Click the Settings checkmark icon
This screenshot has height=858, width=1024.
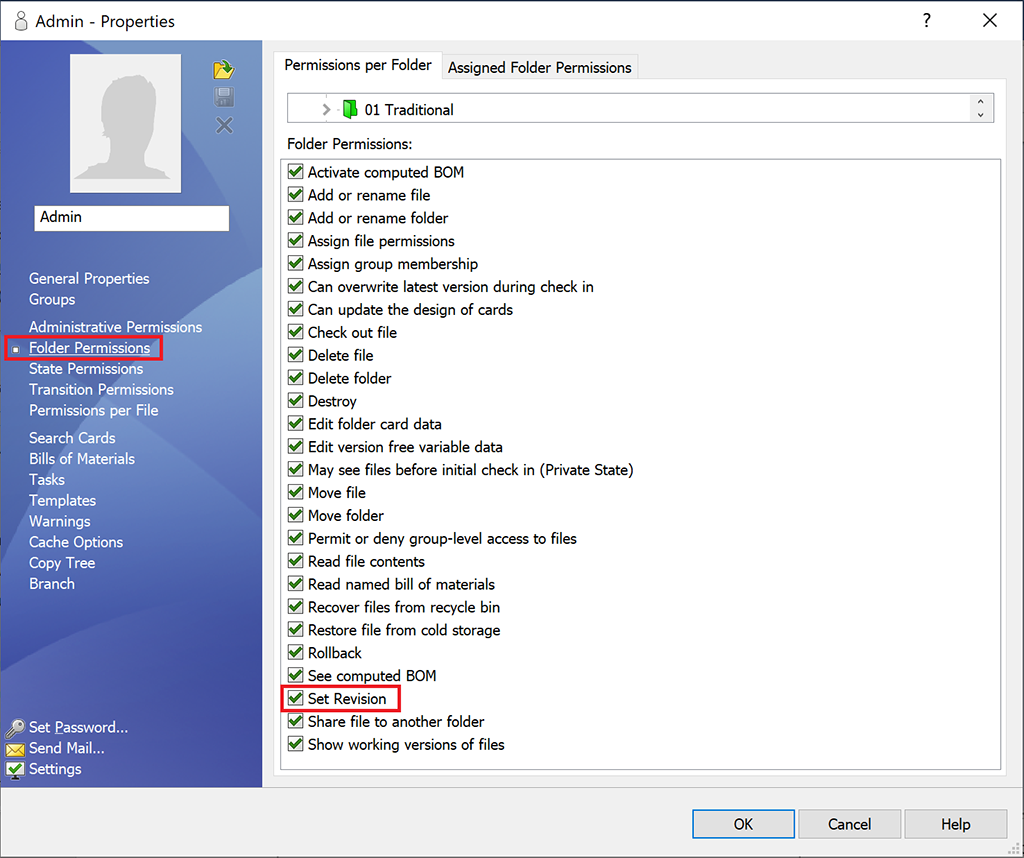(15, 770)
